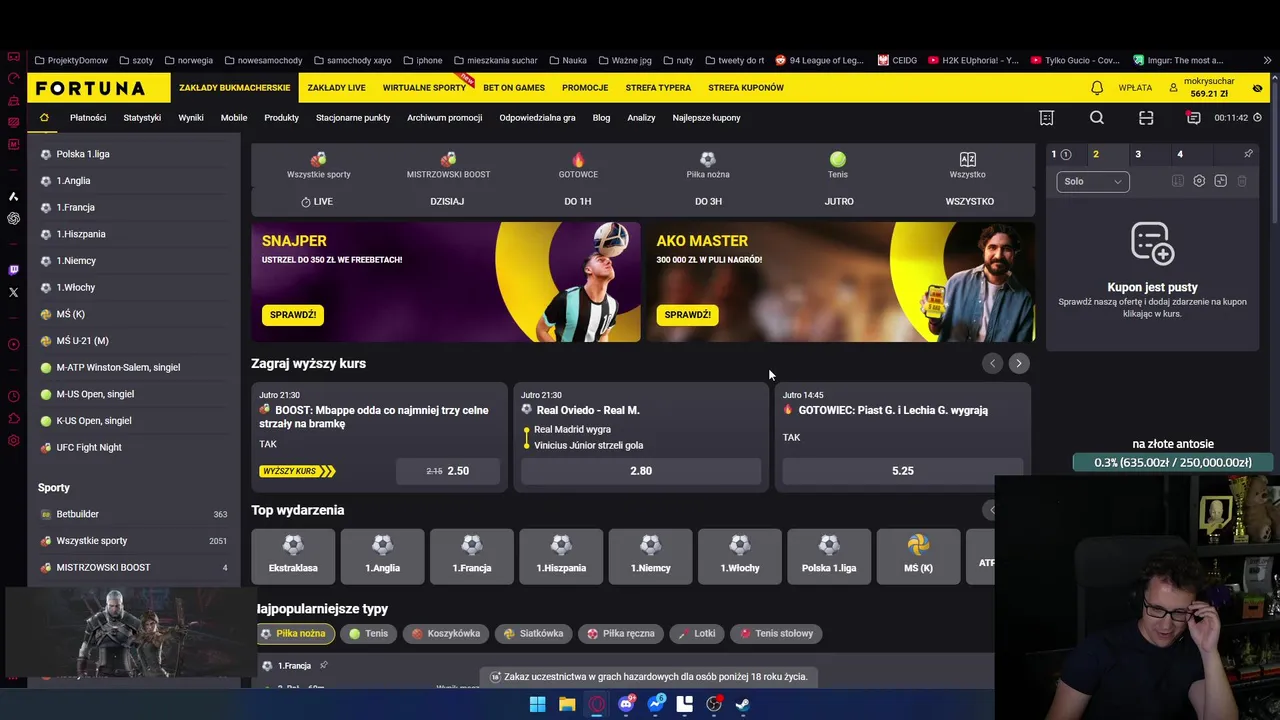Select odds 2.80 Real Oviedo match
The height and width of the screenshot is (720, 1280).
pyautogui.click(x=641, y=471)
